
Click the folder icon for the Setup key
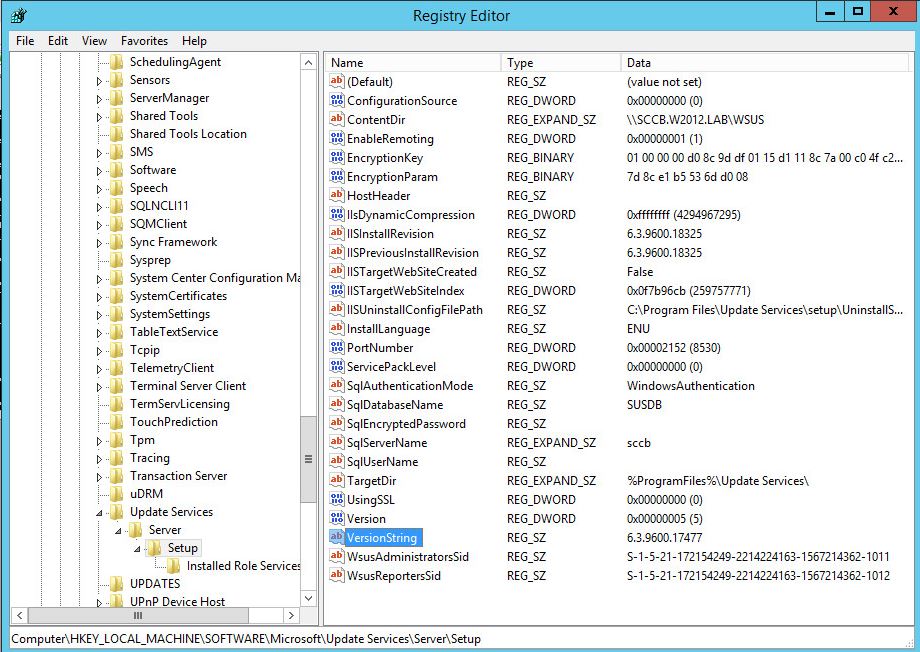click(155, 548)
